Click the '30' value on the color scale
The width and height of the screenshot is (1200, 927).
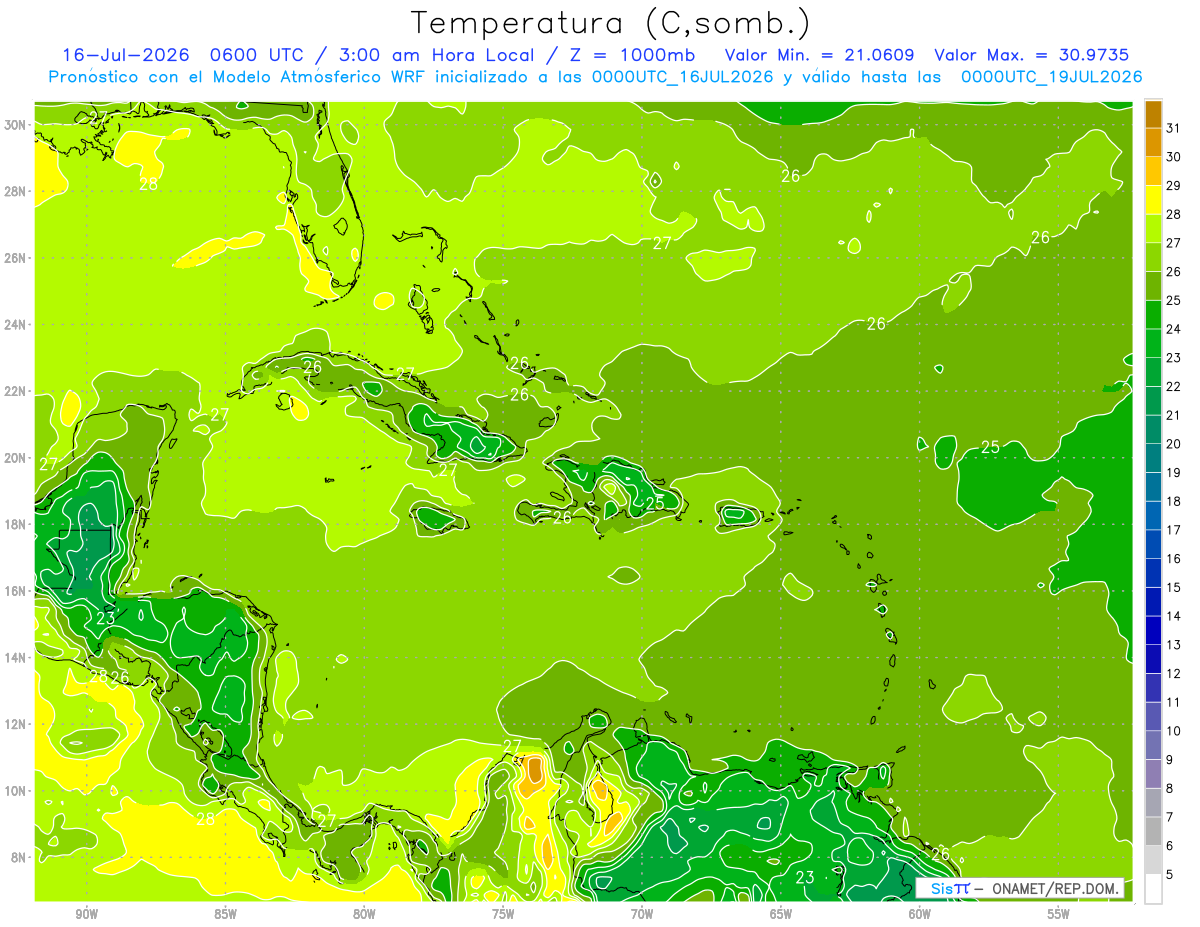point(1174,157)
